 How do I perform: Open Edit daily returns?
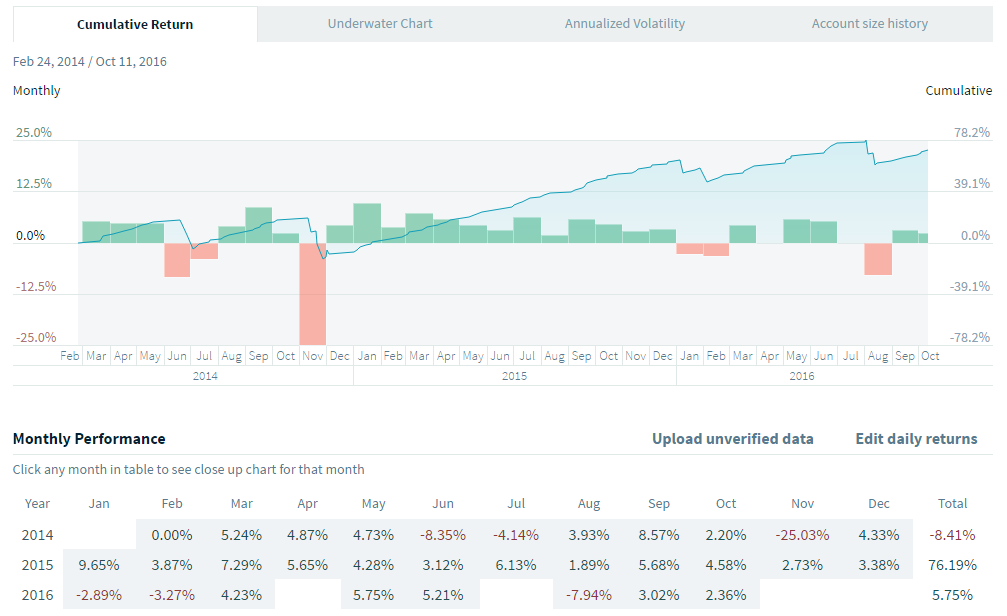pyautogui.click(x=916, y=438)
